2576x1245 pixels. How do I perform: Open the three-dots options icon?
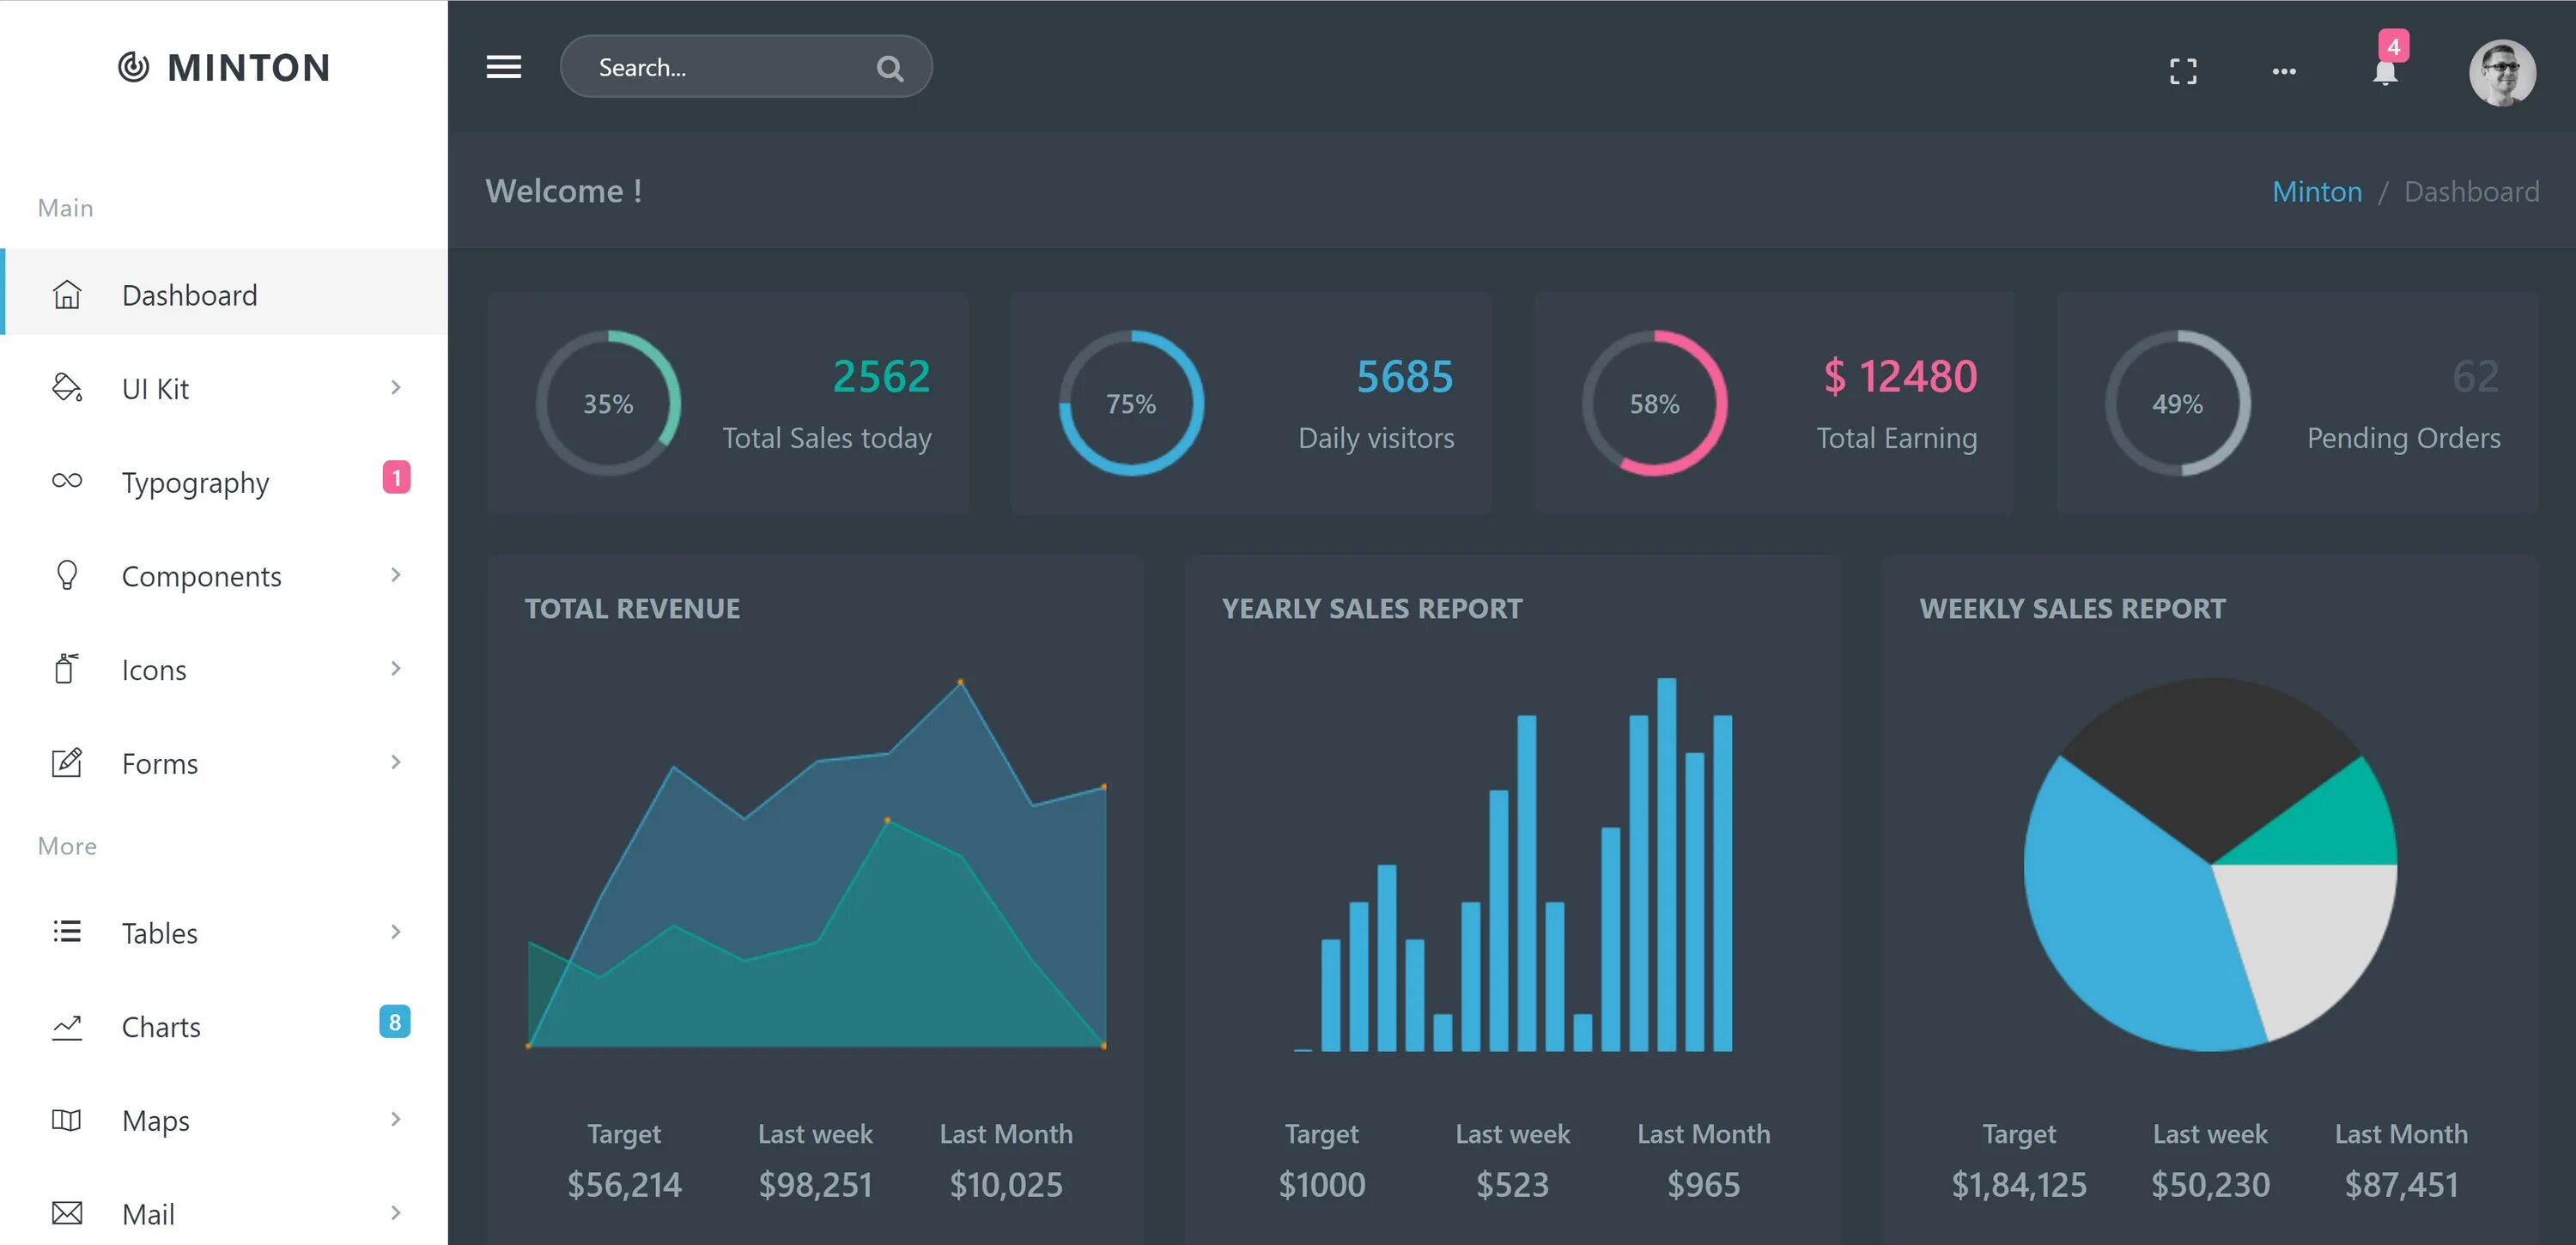pyautogui.click(x=2283, y=71)
